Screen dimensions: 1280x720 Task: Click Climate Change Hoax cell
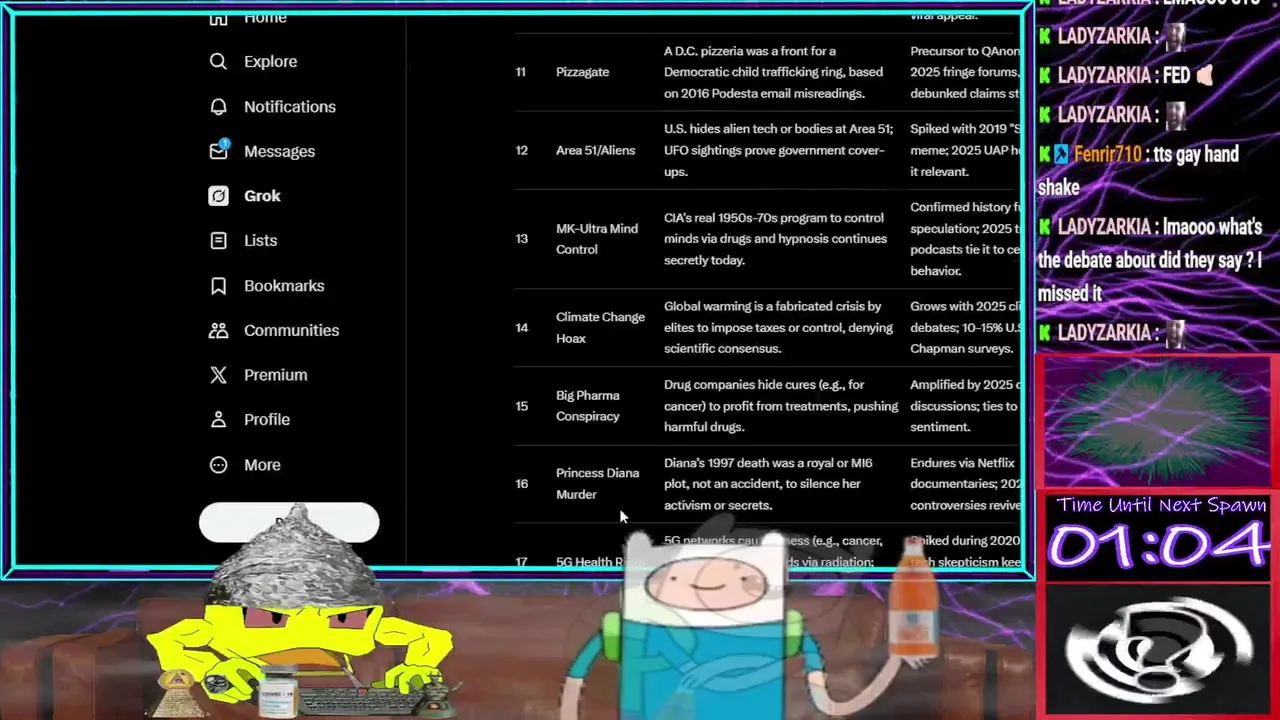[x=600, y=327]
